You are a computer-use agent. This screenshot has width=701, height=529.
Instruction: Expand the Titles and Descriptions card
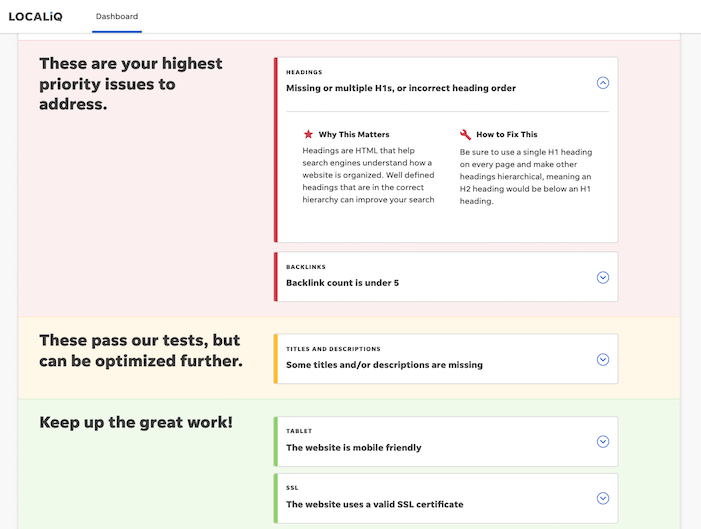click(603, 359)
